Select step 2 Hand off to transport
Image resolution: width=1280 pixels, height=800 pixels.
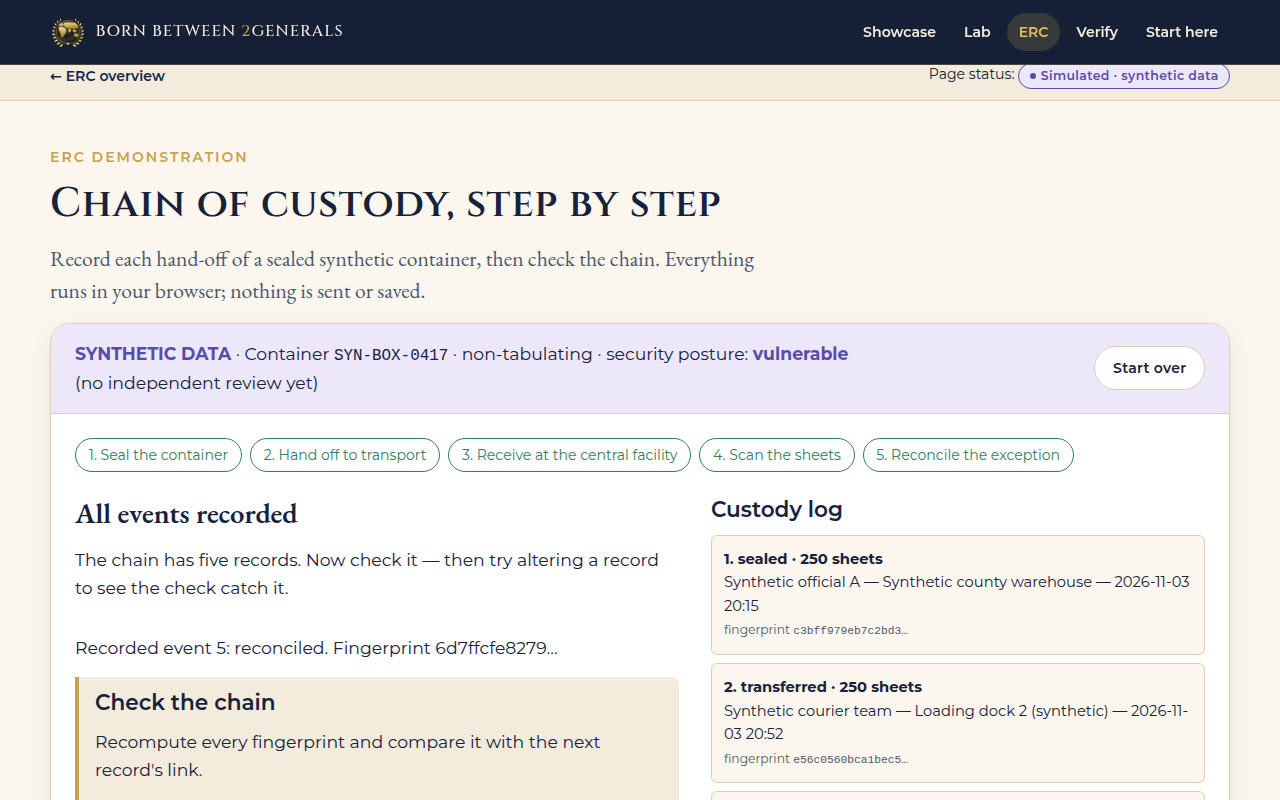[x=345, y=455]
